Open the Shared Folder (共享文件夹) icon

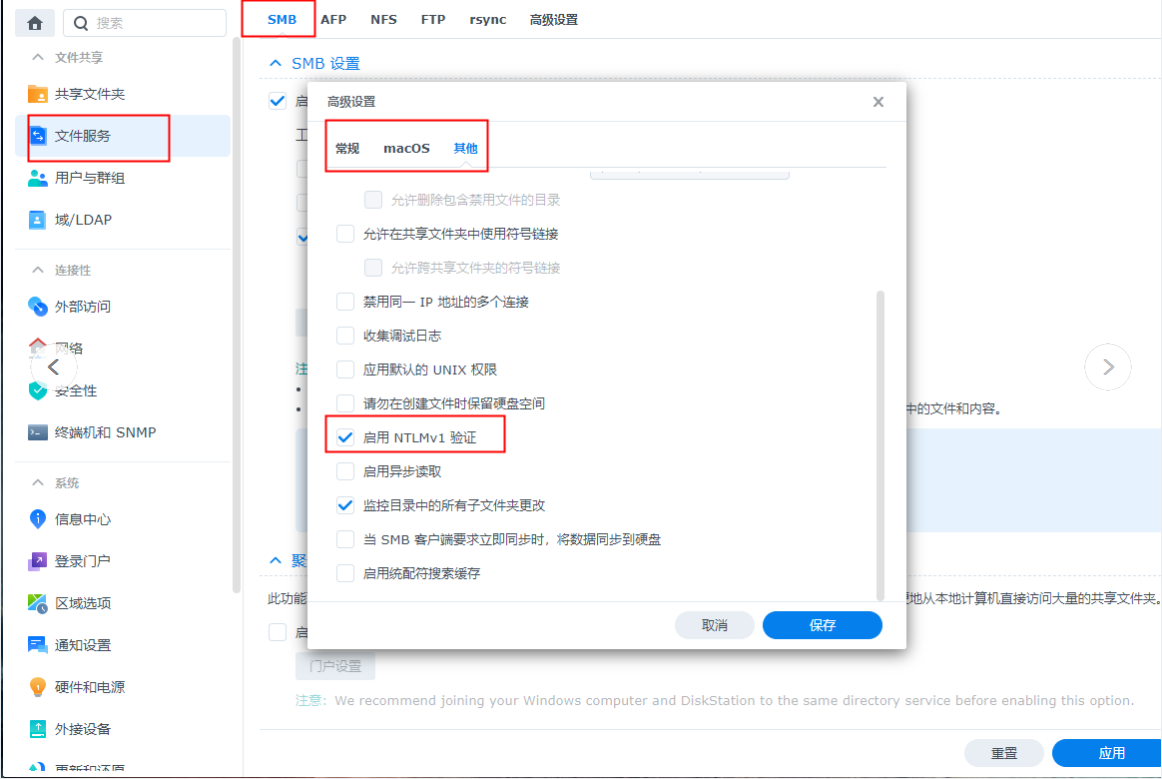point(37,94)
